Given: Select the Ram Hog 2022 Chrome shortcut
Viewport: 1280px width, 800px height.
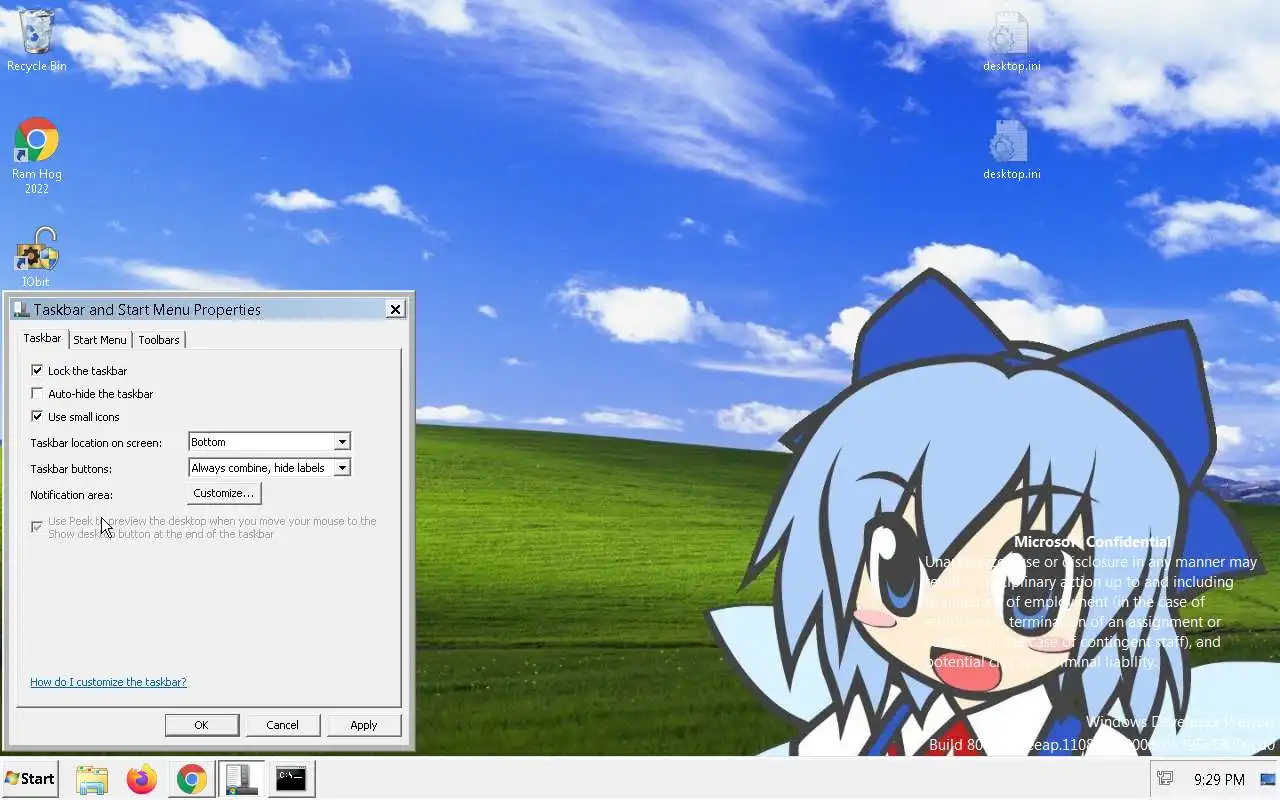Looking at the screenshot, I should point(37,155).
